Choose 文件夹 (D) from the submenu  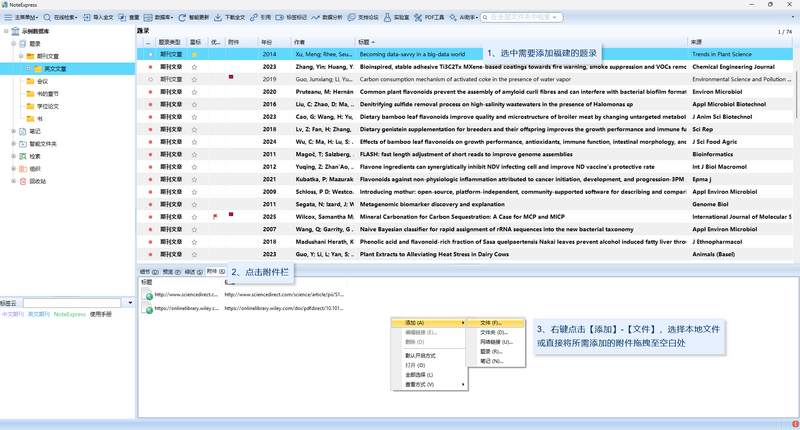pyautogui.click(x=494, y=333)
